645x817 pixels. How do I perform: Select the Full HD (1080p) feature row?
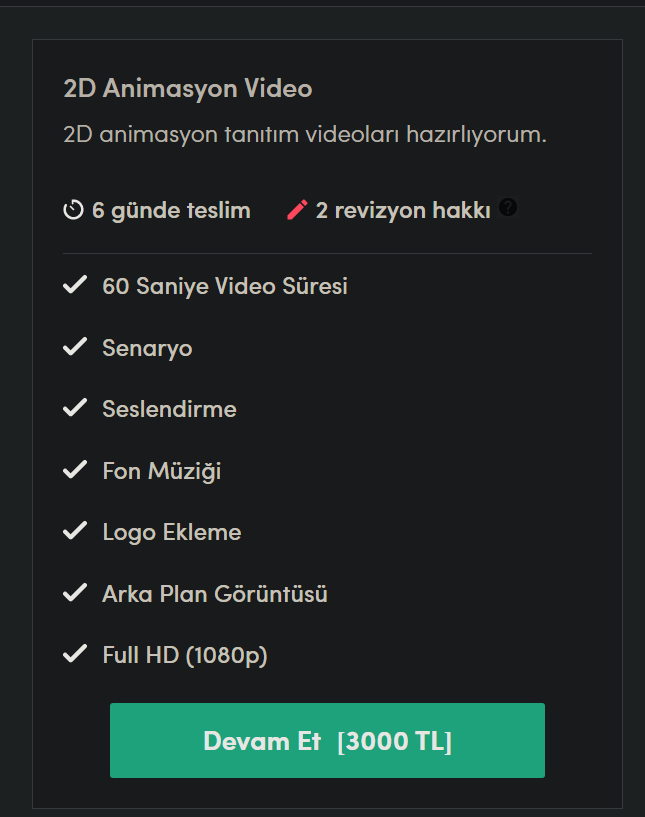pyautogui.click(x=185, y=655)
